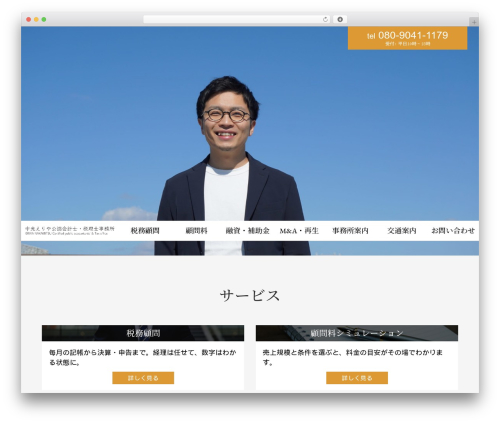500x423 pixels.
Task: Click the yellow minimize window button
Action: 36,20
